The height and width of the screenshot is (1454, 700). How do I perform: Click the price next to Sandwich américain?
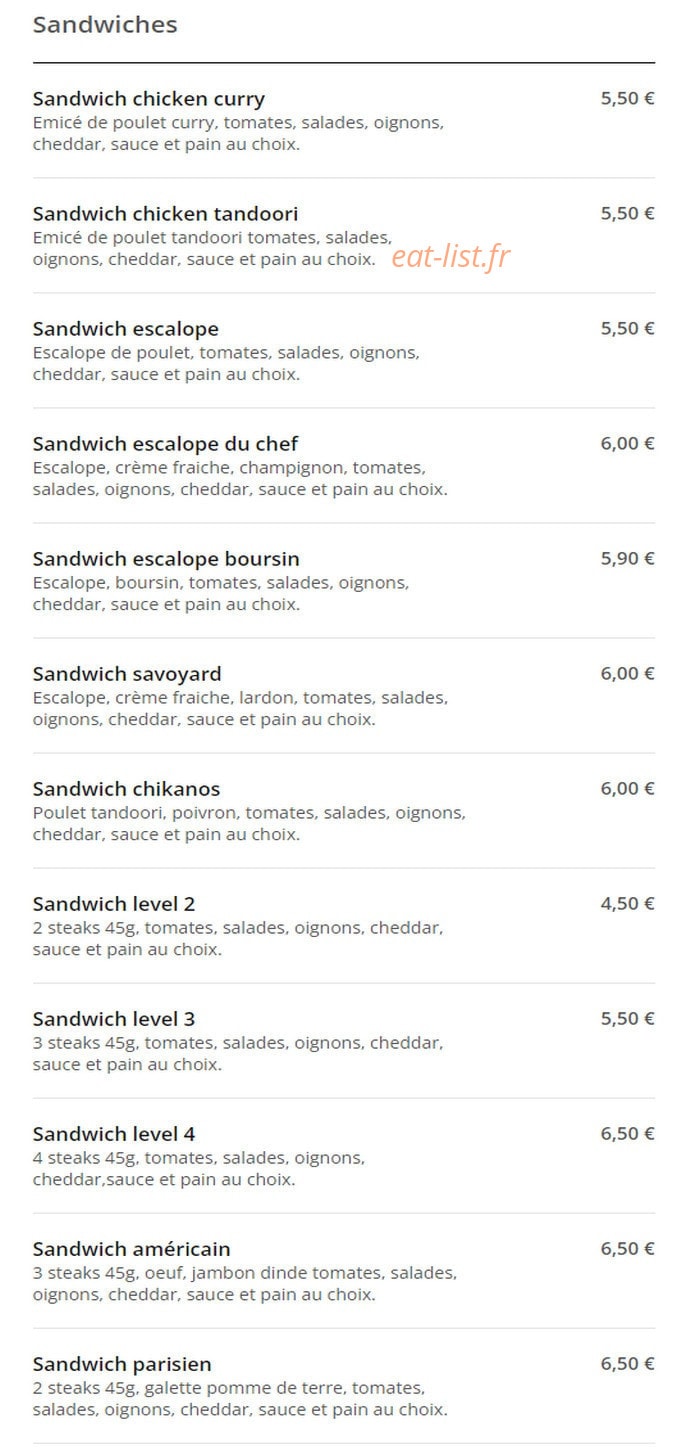627,1248
